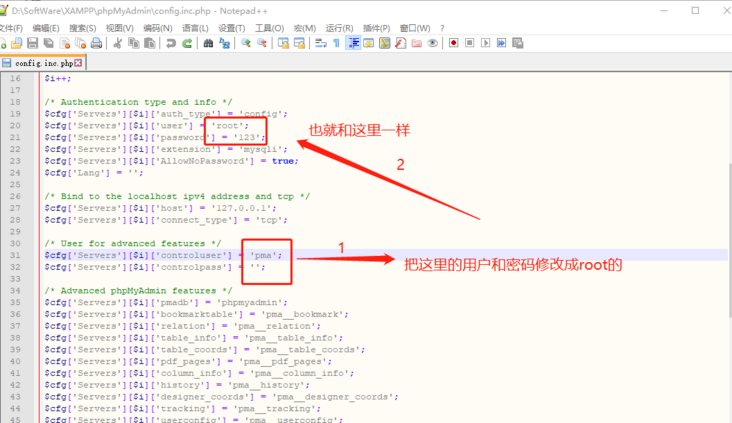Click the '127.0.0.1' host value
The width and height of the screenshot is (732, 423).
point(241,208)
